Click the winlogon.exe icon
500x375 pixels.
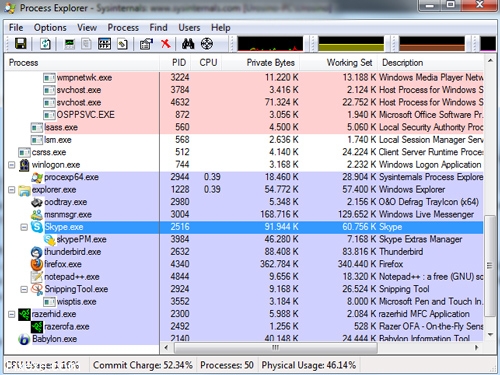tap(24, 165)
